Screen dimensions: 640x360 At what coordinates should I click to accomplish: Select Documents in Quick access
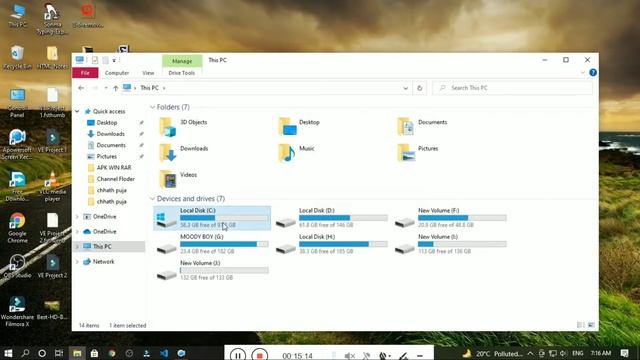point(111,145)
